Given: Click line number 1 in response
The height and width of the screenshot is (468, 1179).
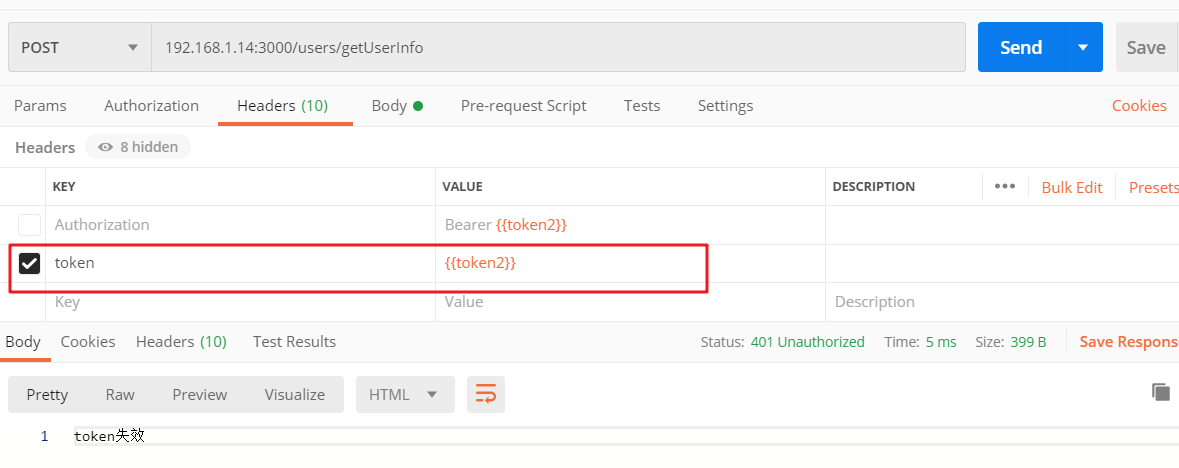Looking at the screenshot, I should (x=44, y=436).
